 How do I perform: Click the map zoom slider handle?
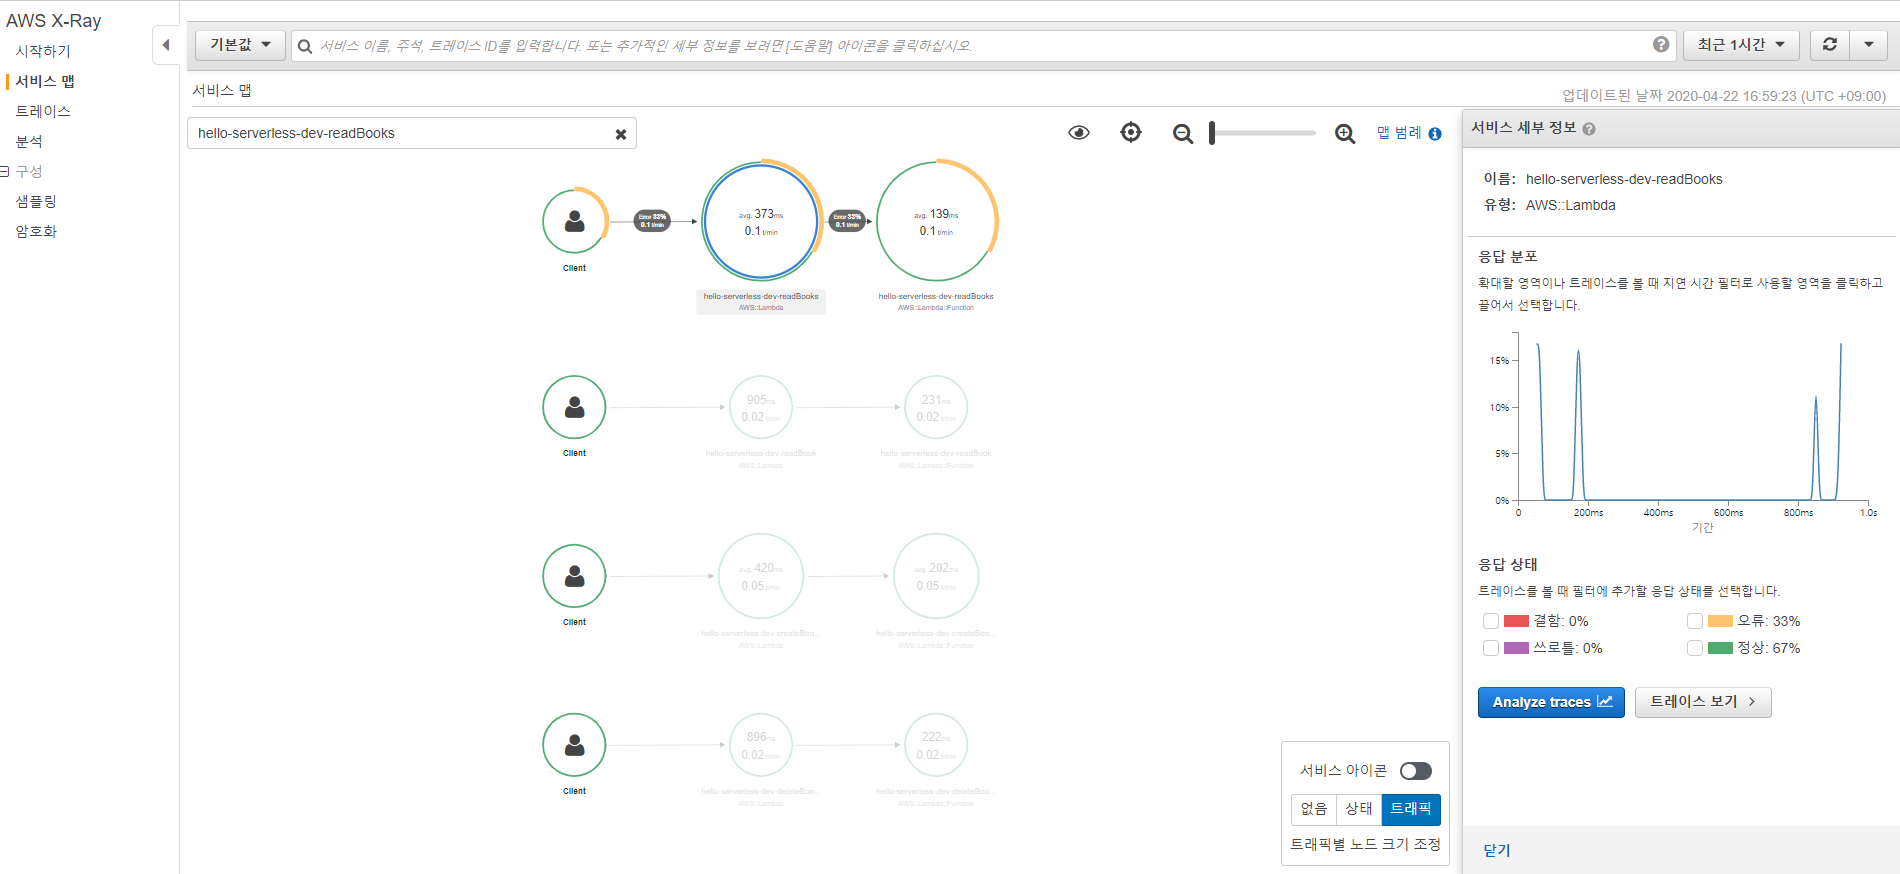(x=1212, y=133)
